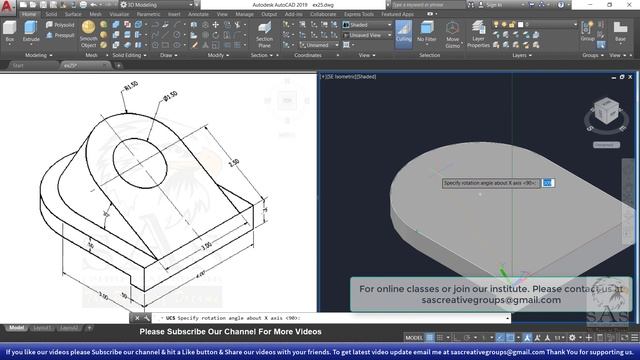Switch to the Mesh ribbon tab

pyautogui.click(x=96, y=14)
